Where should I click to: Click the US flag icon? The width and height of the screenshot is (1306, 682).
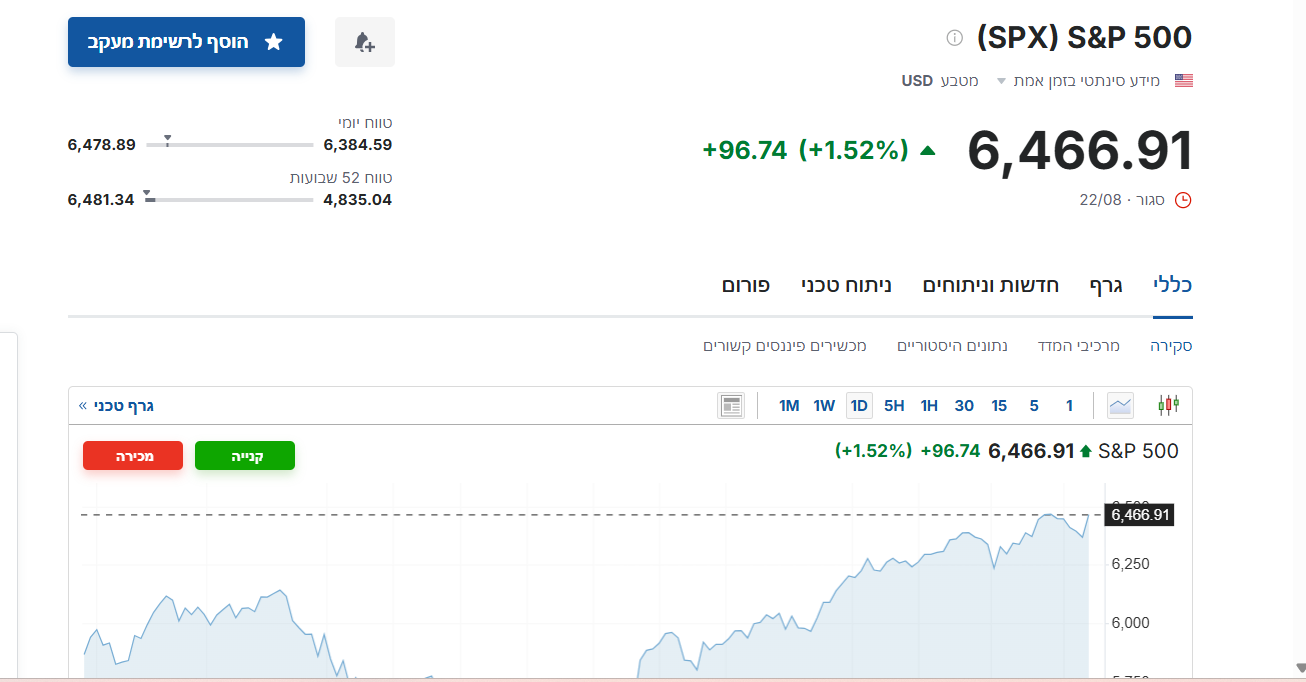(1183, 80)
